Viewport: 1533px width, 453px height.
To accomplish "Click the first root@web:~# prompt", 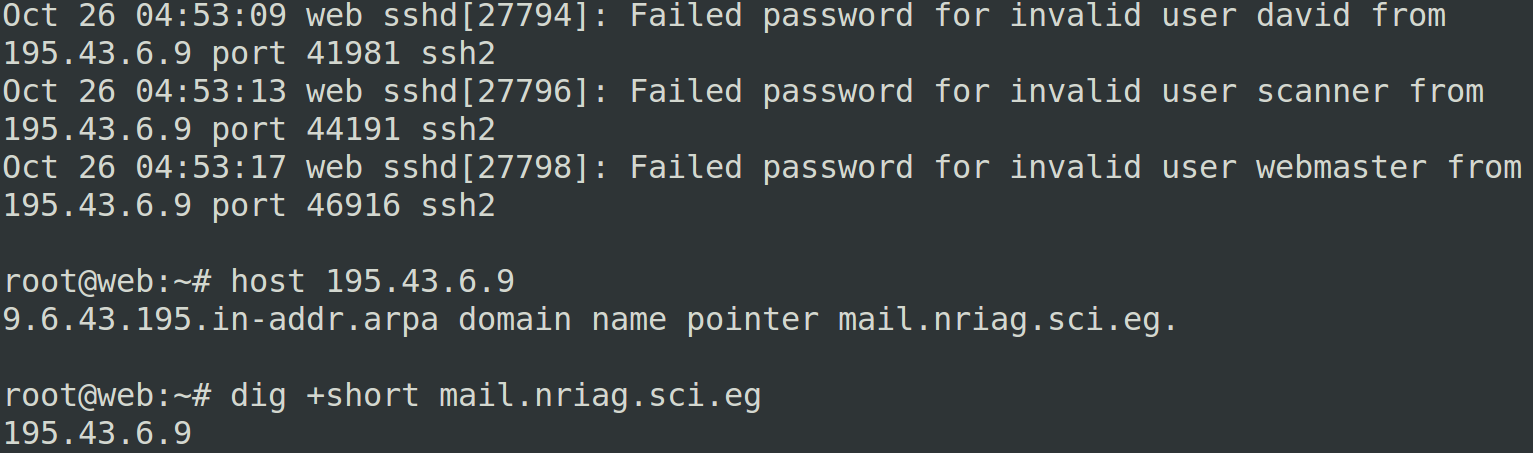I will 107,281.
